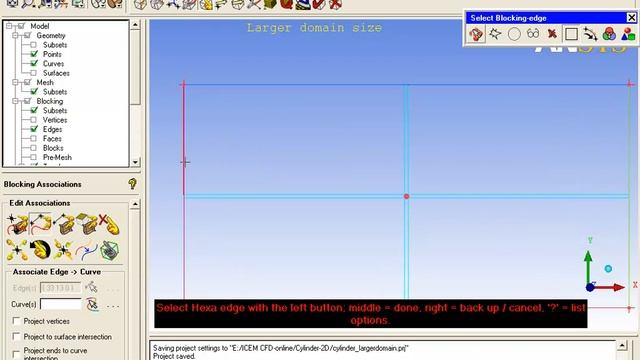Open Blocking Associations help question mark
The width and height of the screenshot is (640, 360).
[132, 184]
